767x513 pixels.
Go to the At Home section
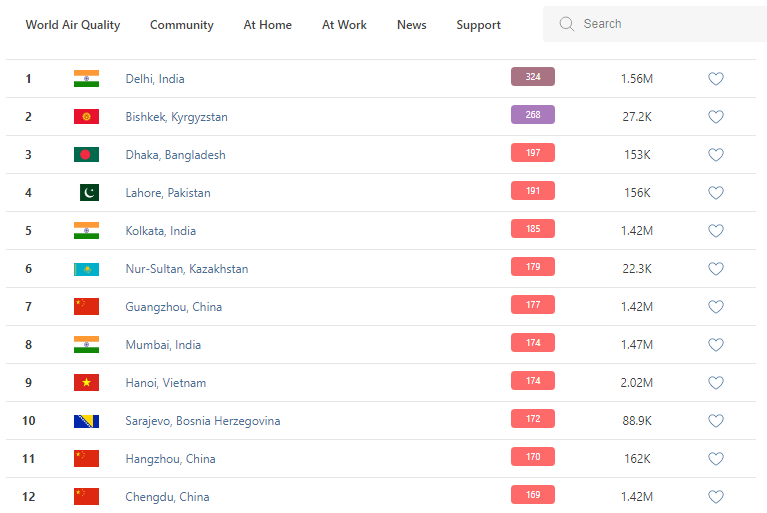[x=268, y=25]
